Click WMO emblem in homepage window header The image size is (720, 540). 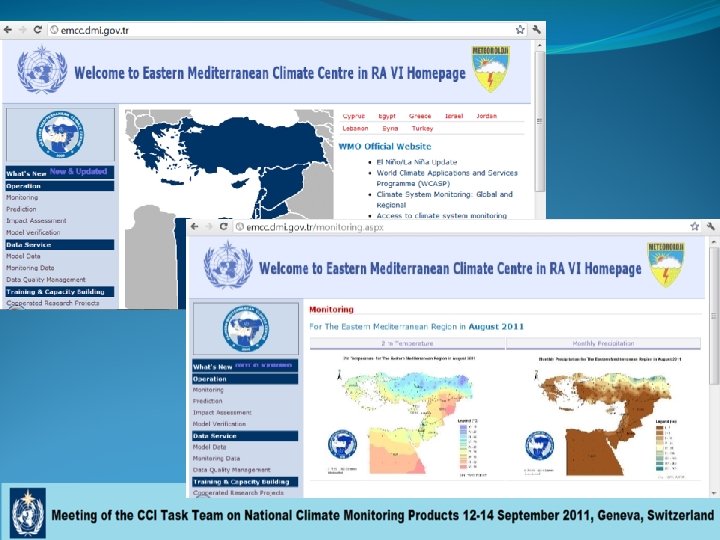(42, 70)
